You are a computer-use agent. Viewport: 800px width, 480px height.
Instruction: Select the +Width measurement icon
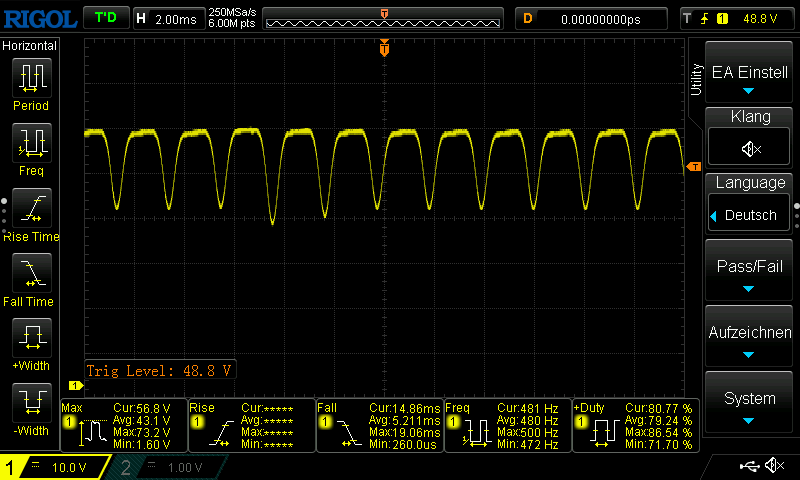pyautogui.click(x=32, y=338)
